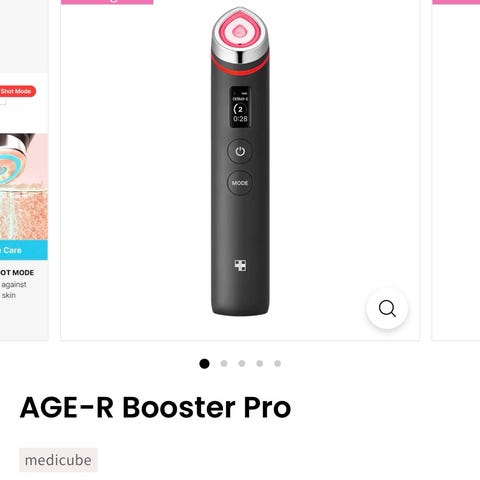This screenshot has height=480, width=480.
Task: Click the AGE-R Booster Pro title
Action: 155,407
